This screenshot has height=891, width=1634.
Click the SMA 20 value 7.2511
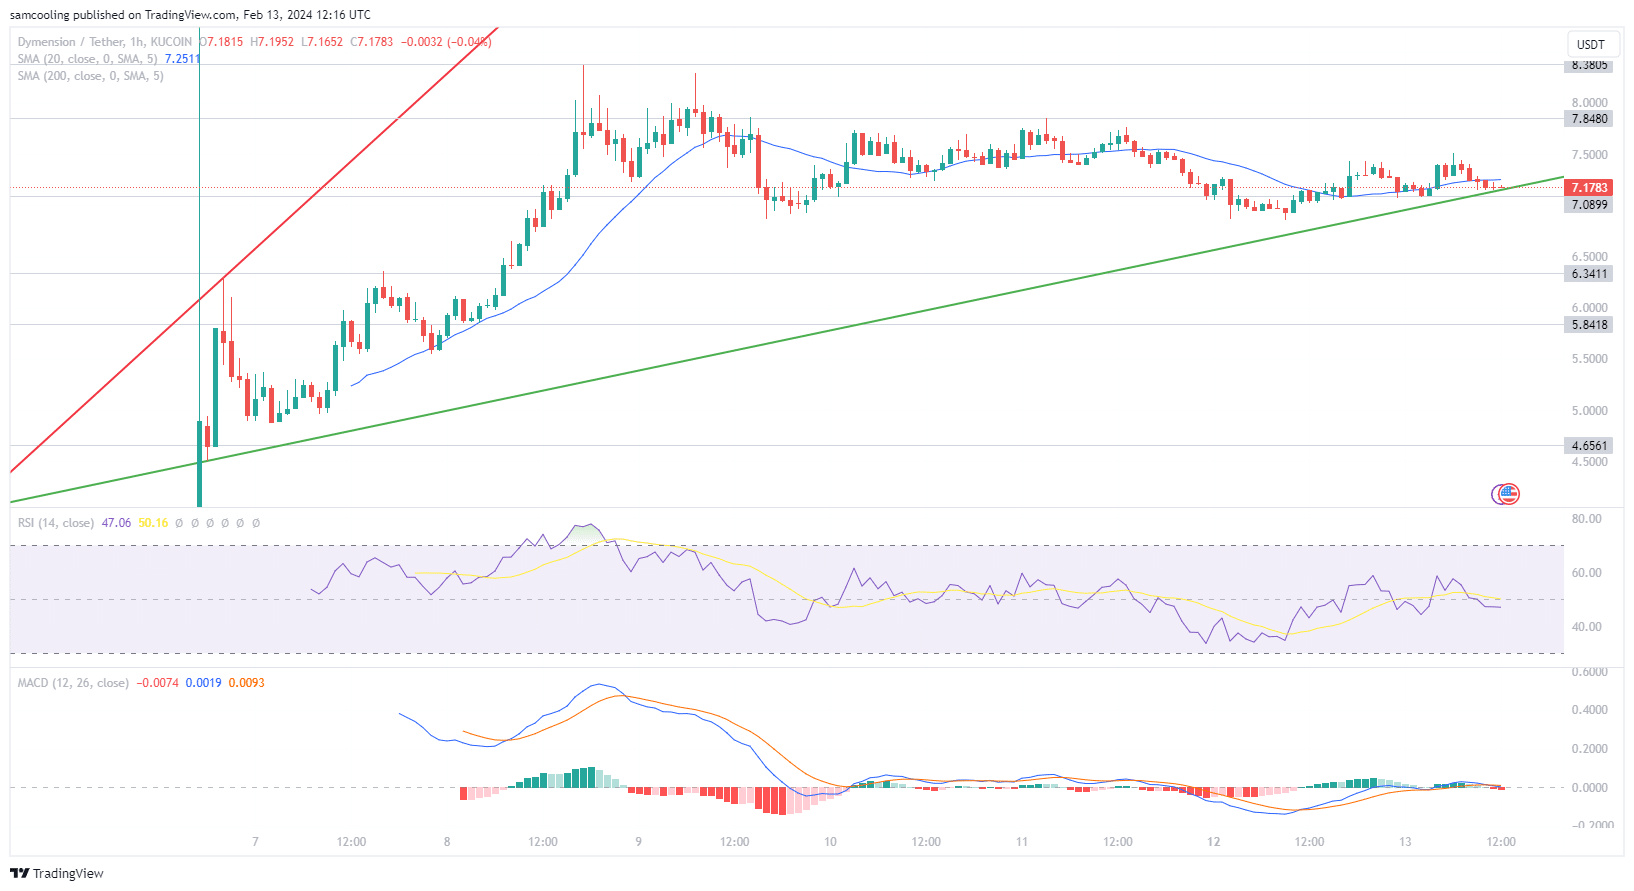pyautogui.click(x=182, y=59)
